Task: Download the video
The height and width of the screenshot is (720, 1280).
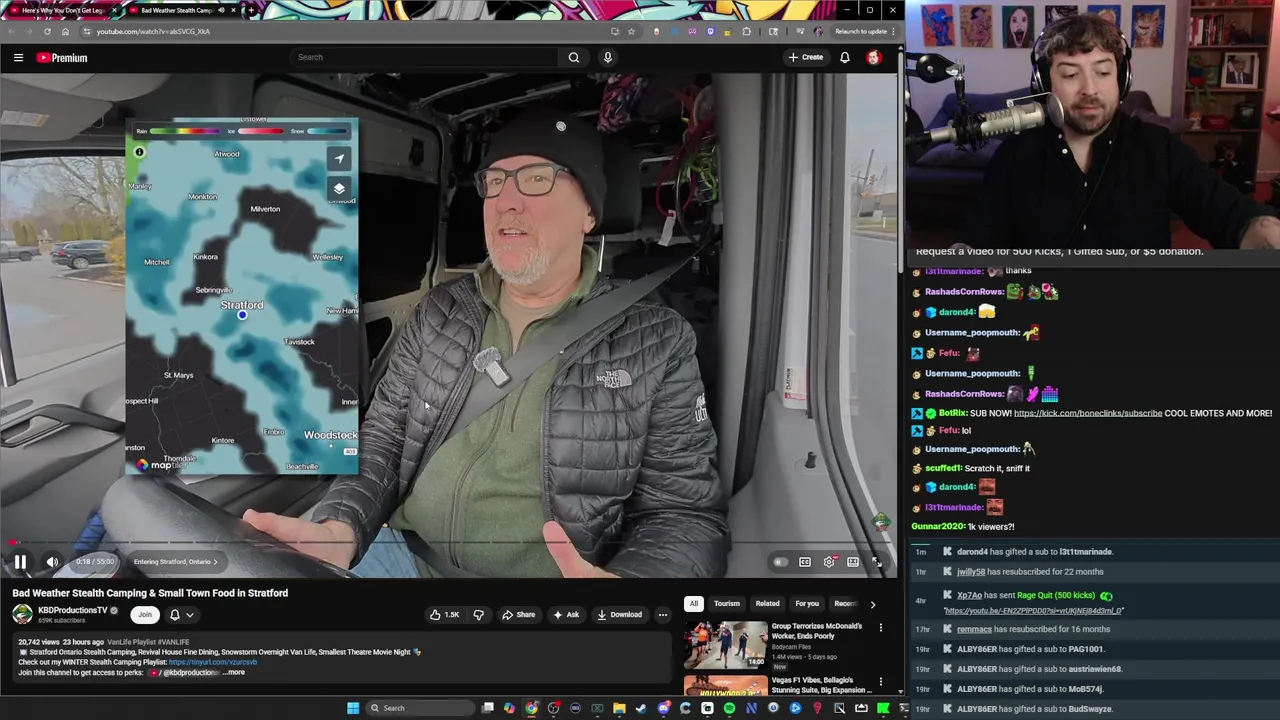Action: click(x=619, y=615)
